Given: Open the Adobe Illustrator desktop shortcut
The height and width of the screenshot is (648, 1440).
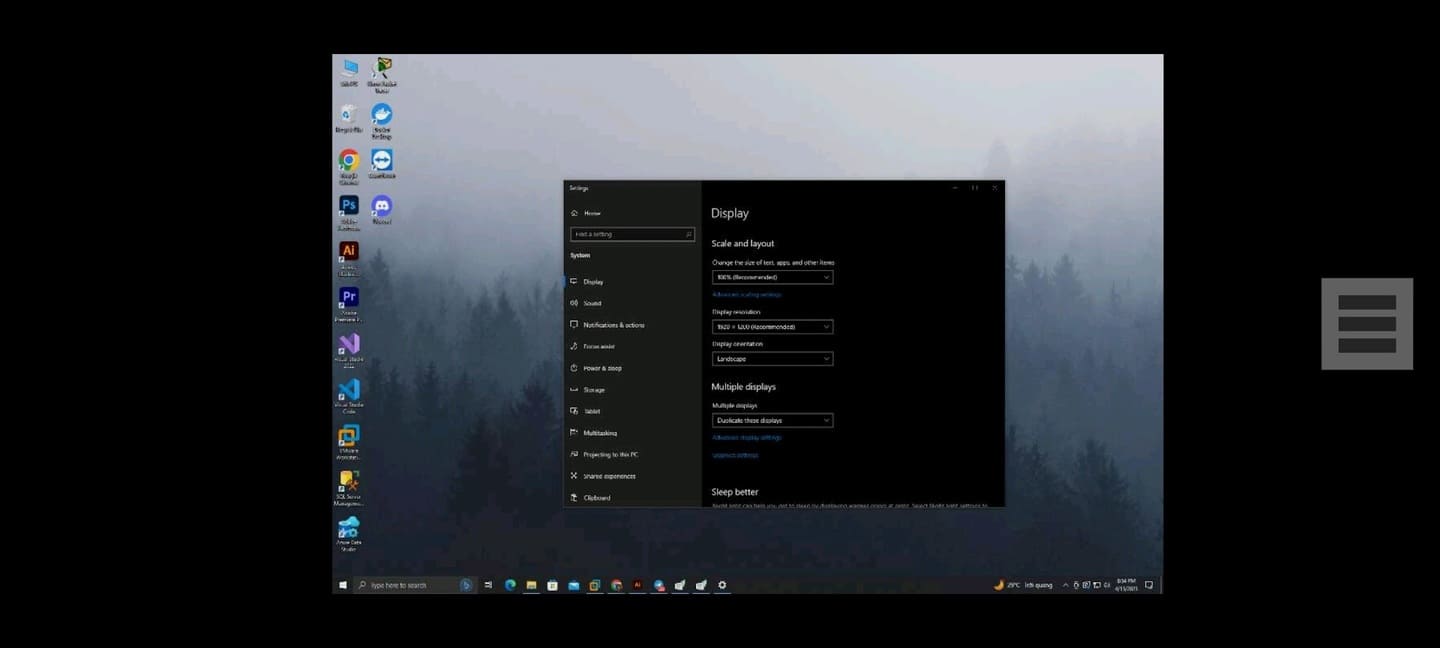Looking at the screenshot, I should pos(349,257).
